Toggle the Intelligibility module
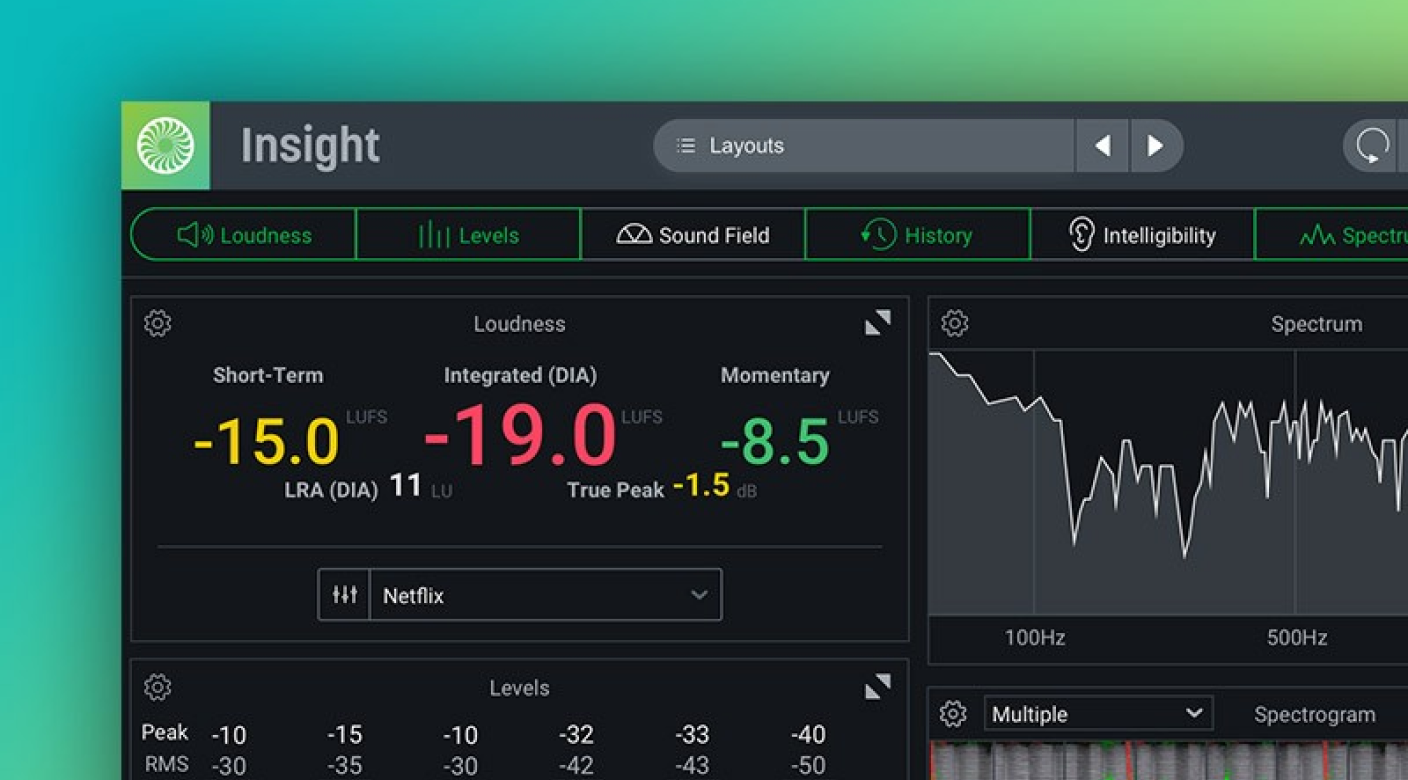This screenshot has width=1408, height=780. pyautogui.click(x=1142, y=235)
